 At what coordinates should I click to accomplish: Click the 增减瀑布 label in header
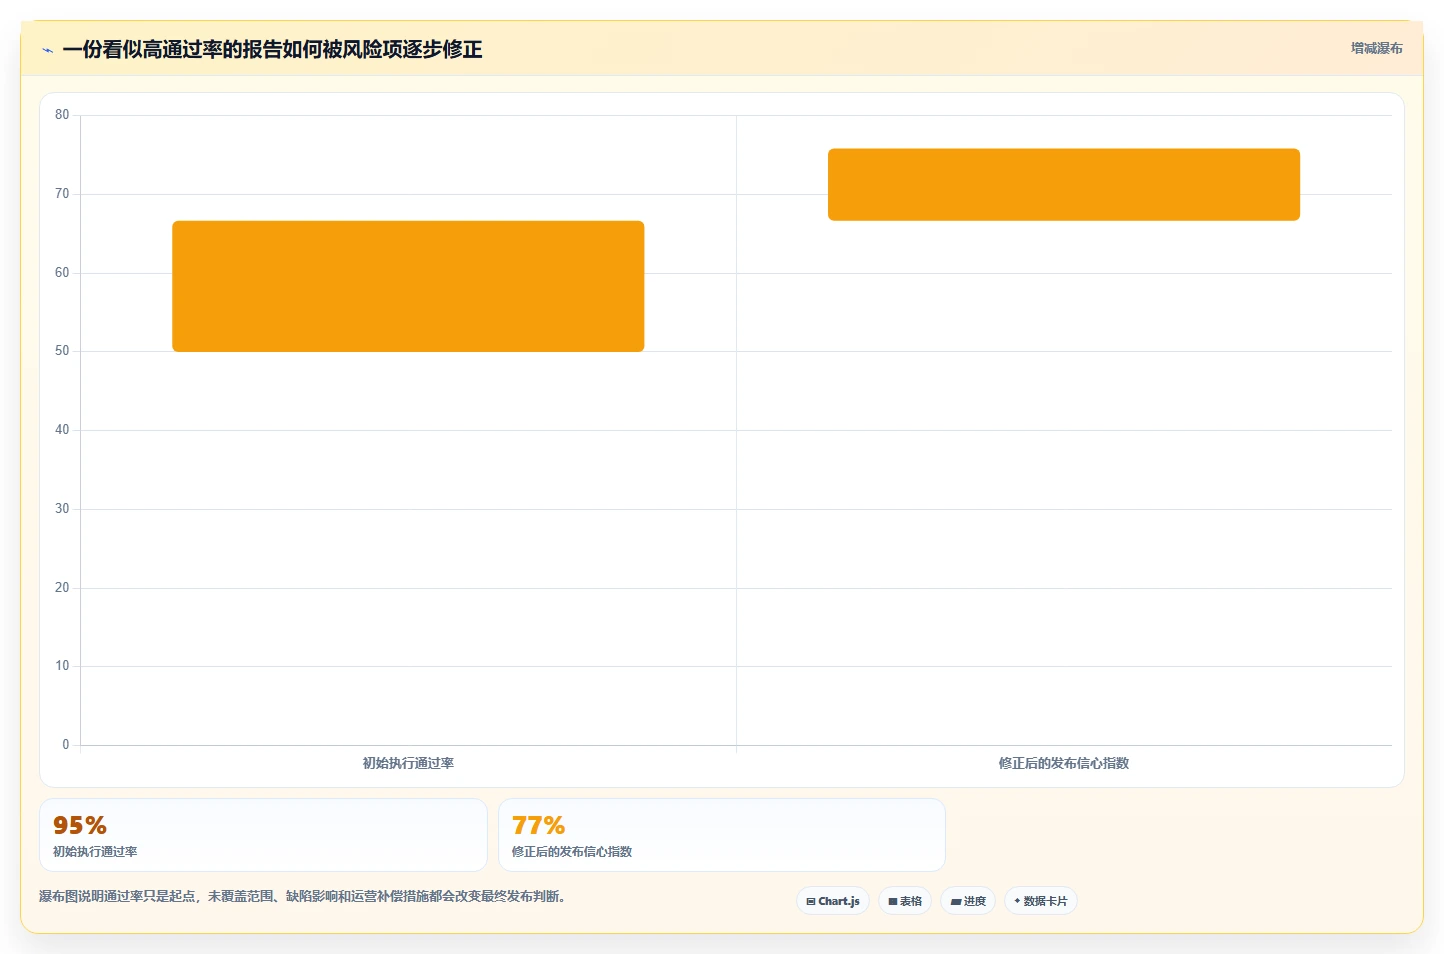pyautogui.click(x=1376, y=48)
